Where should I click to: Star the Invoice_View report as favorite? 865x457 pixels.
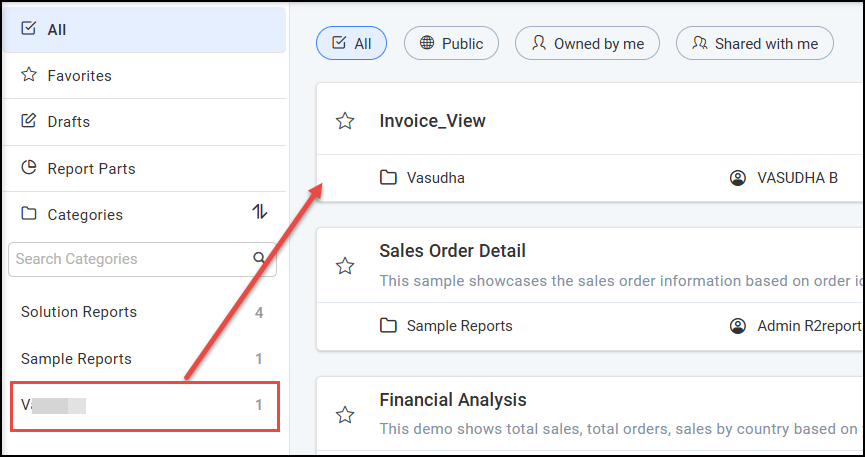(345, 121)
